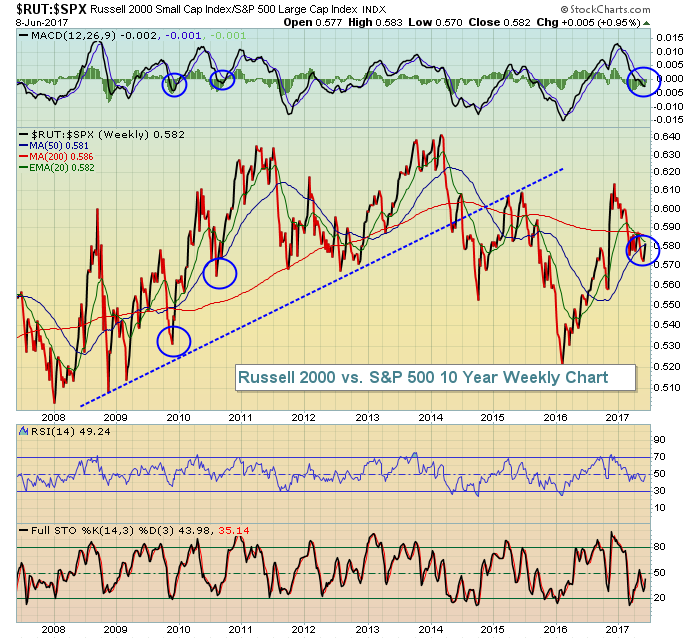Click the 0.015 MACD axis label

click(670, 38)
